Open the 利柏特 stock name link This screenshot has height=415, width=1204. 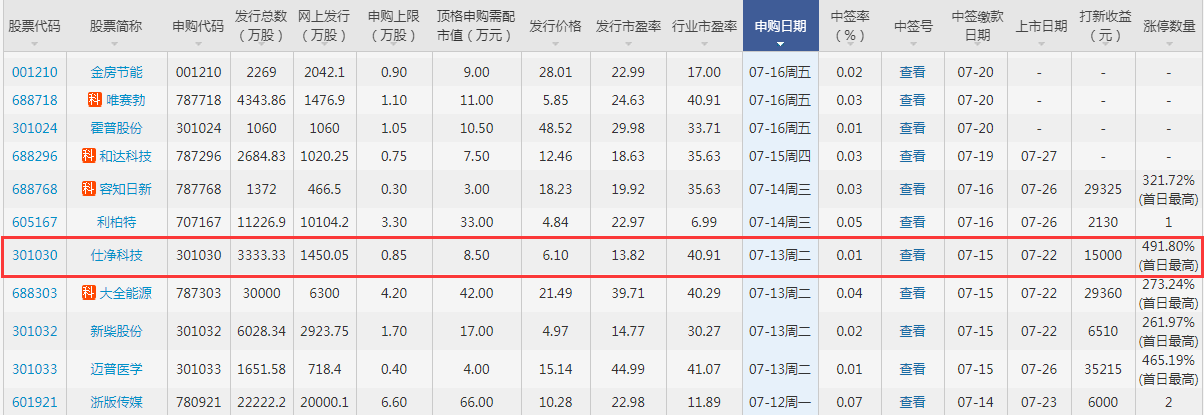coord(116,222)
